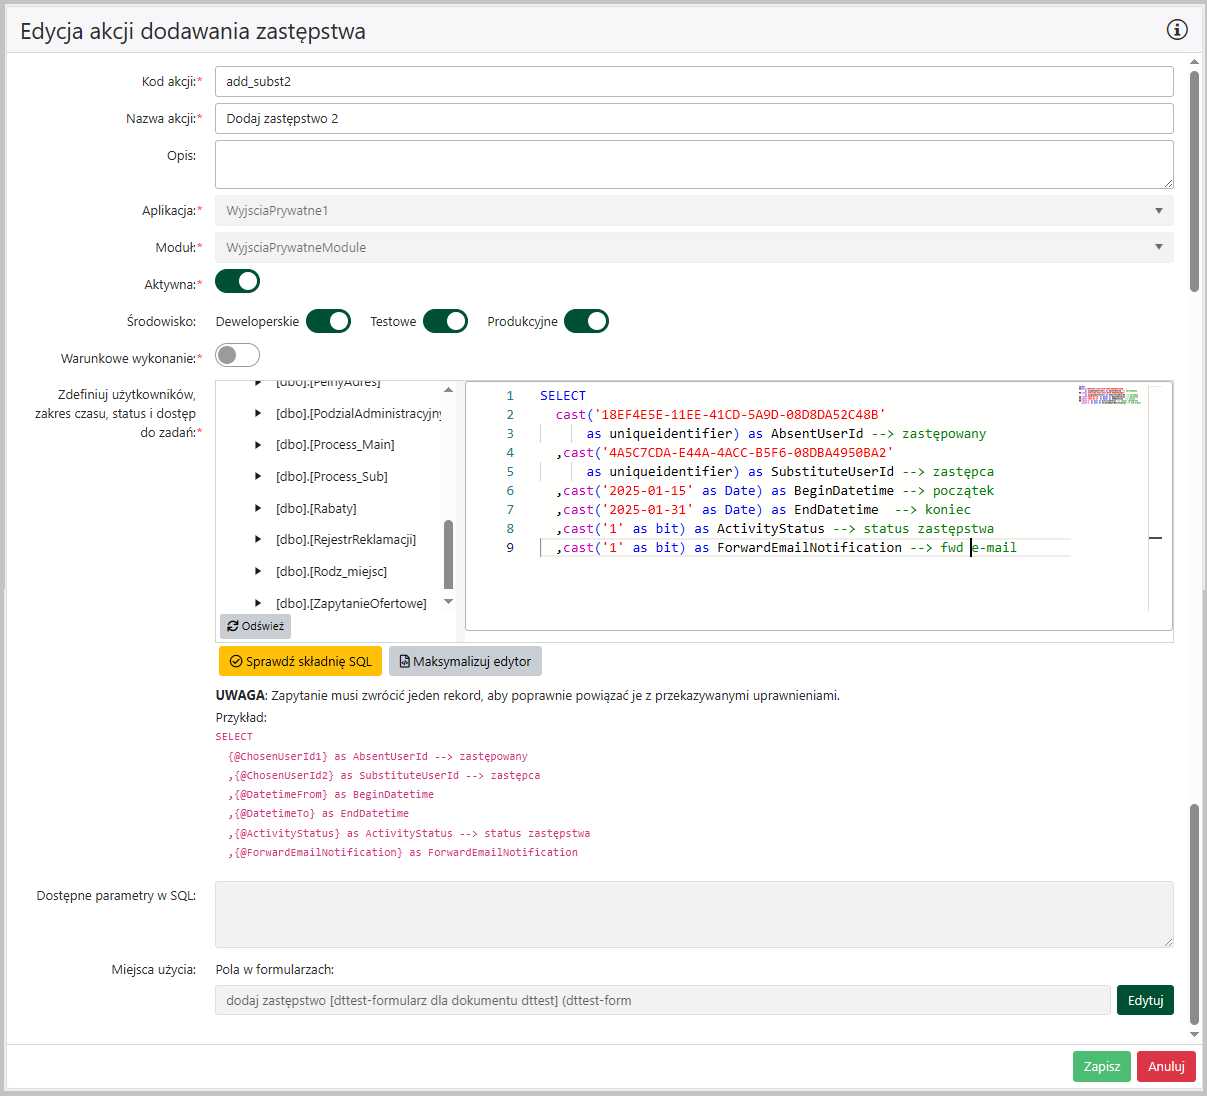Viewport: 1207px width, 1096px height.
Task: Open the Moduł dropdown
Action: click(693, 248)
